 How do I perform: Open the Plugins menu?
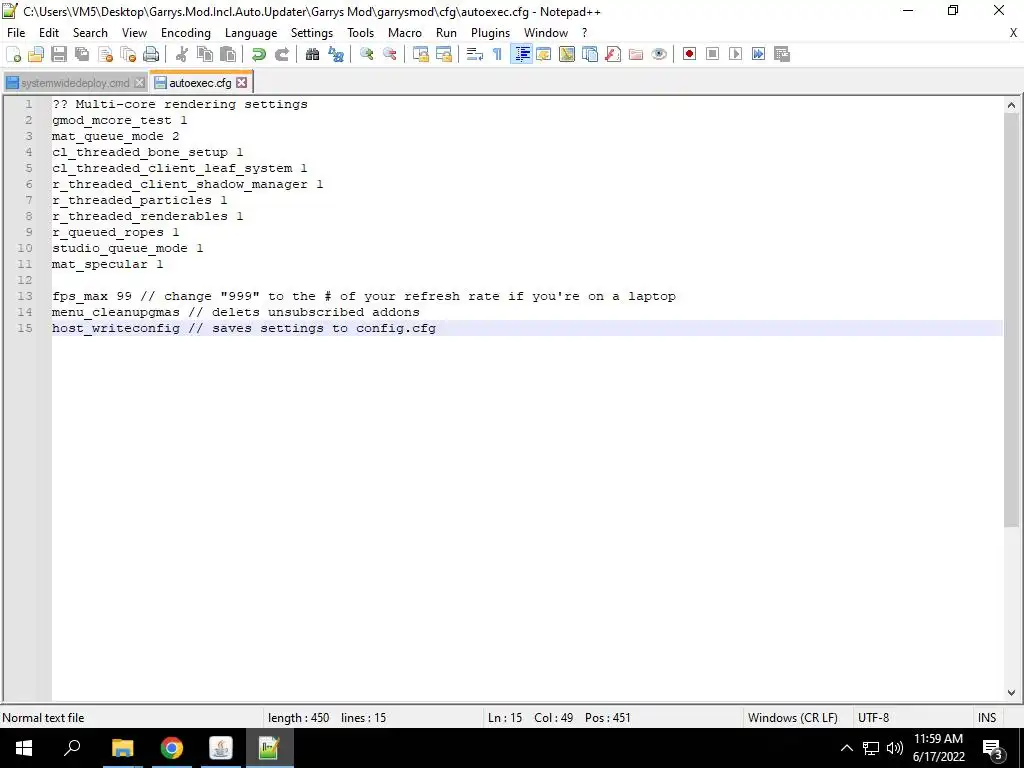pos(490,33)
